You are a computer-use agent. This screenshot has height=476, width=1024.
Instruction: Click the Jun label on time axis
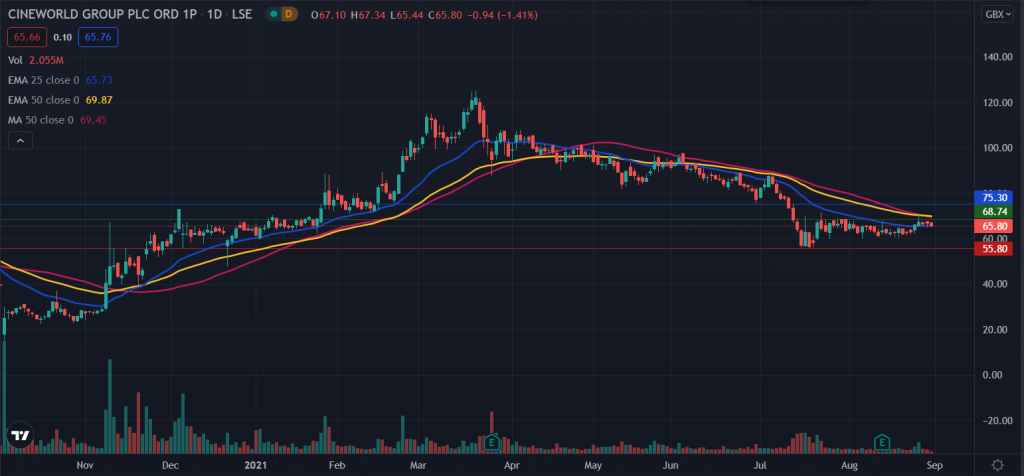pos(670,466)
